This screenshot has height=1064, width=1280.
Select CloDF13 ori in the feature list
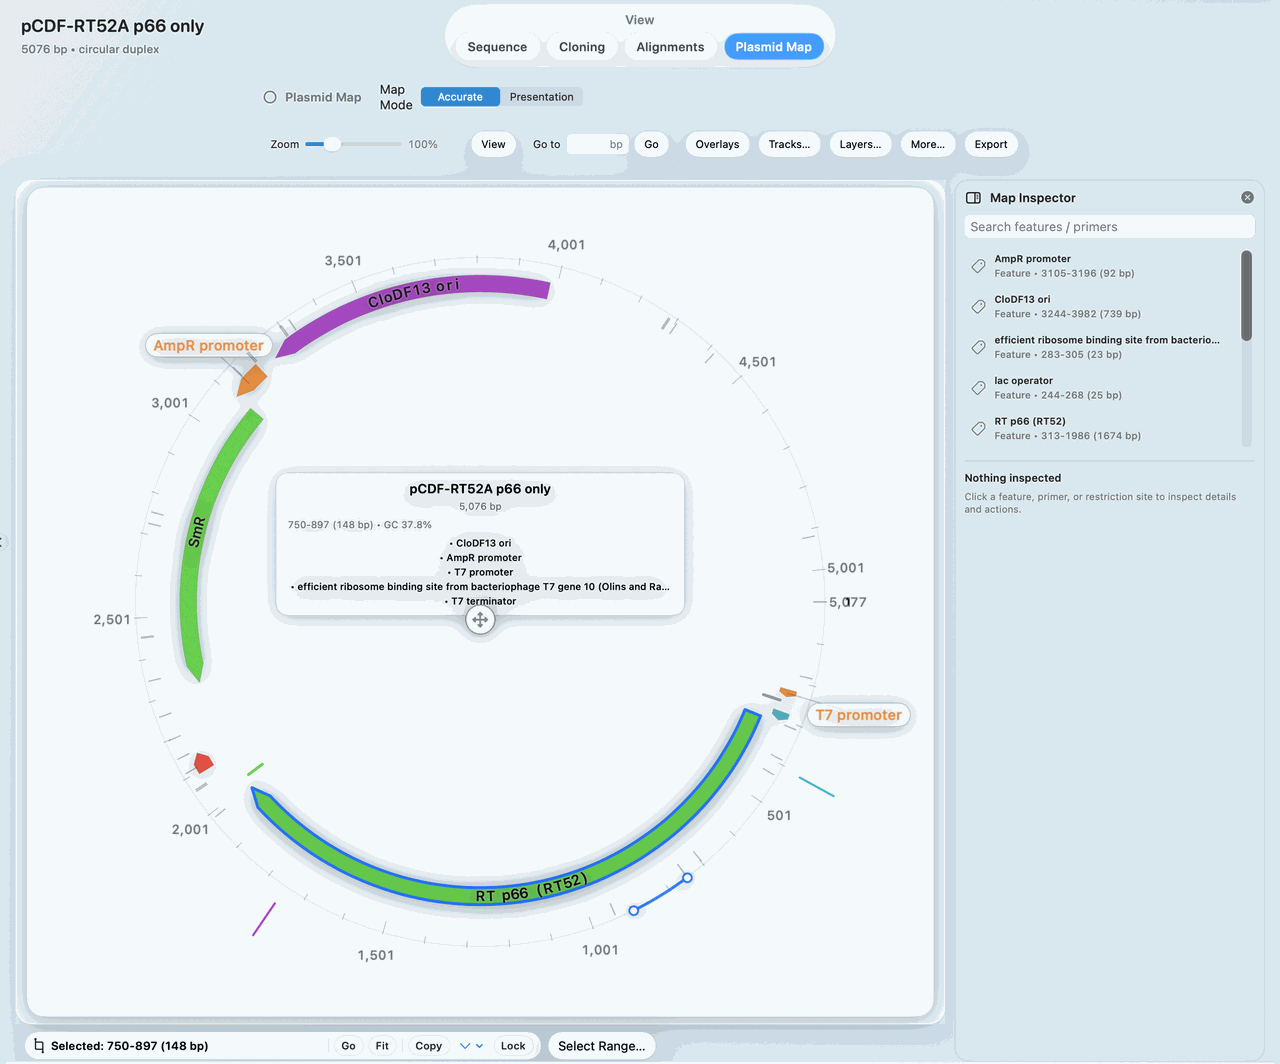click(x=1100, y=306)
